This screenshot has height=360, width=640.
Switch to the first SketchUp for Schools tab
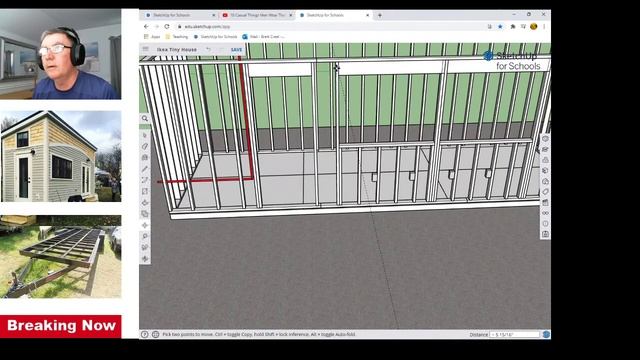click(x=180, y=15)
